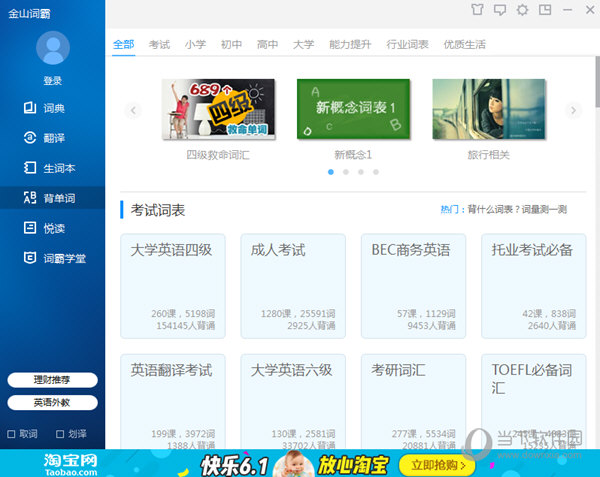This screenshot has width=600, height=477.
Task: Open the feedback message icon
Action: pos(500,10)
